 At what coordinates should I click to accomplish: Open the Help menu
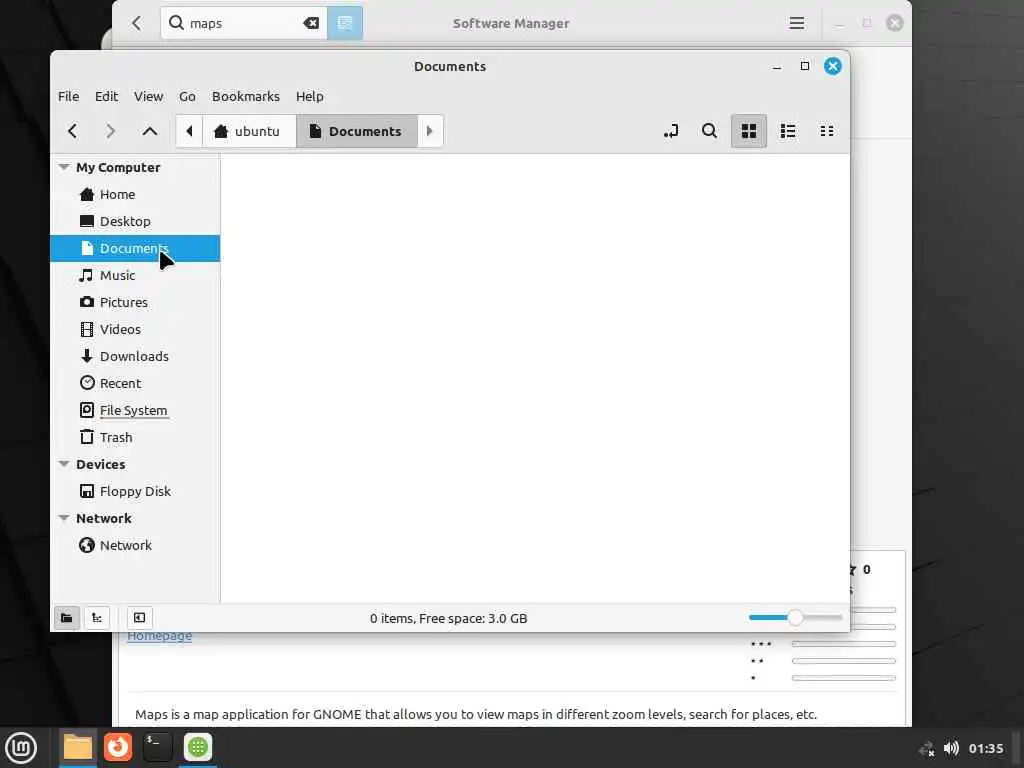[x=310, y=97]
